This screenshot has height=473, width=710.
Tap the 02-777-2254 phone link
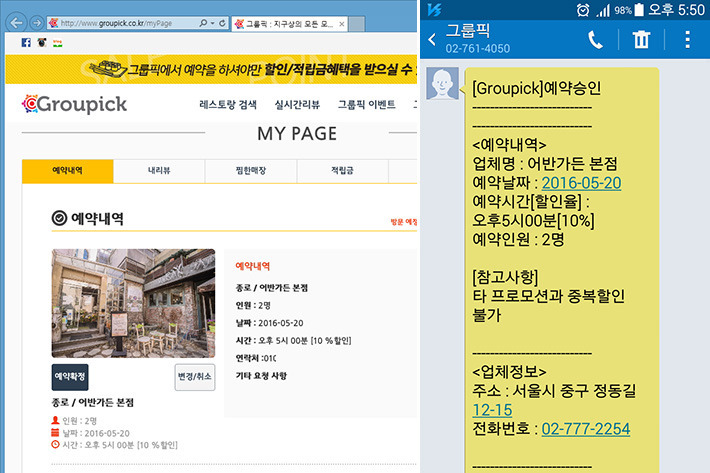click(586, 429)
